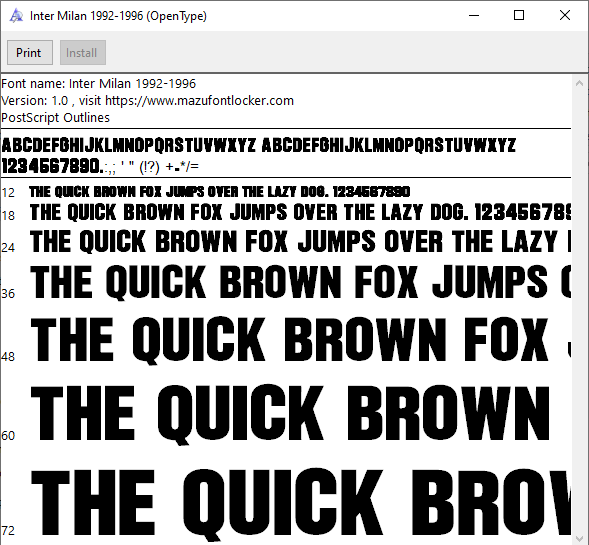Viewport: 589px width, 545px height.
Task: Minimize the font viewer window
Action: point(474,15)
